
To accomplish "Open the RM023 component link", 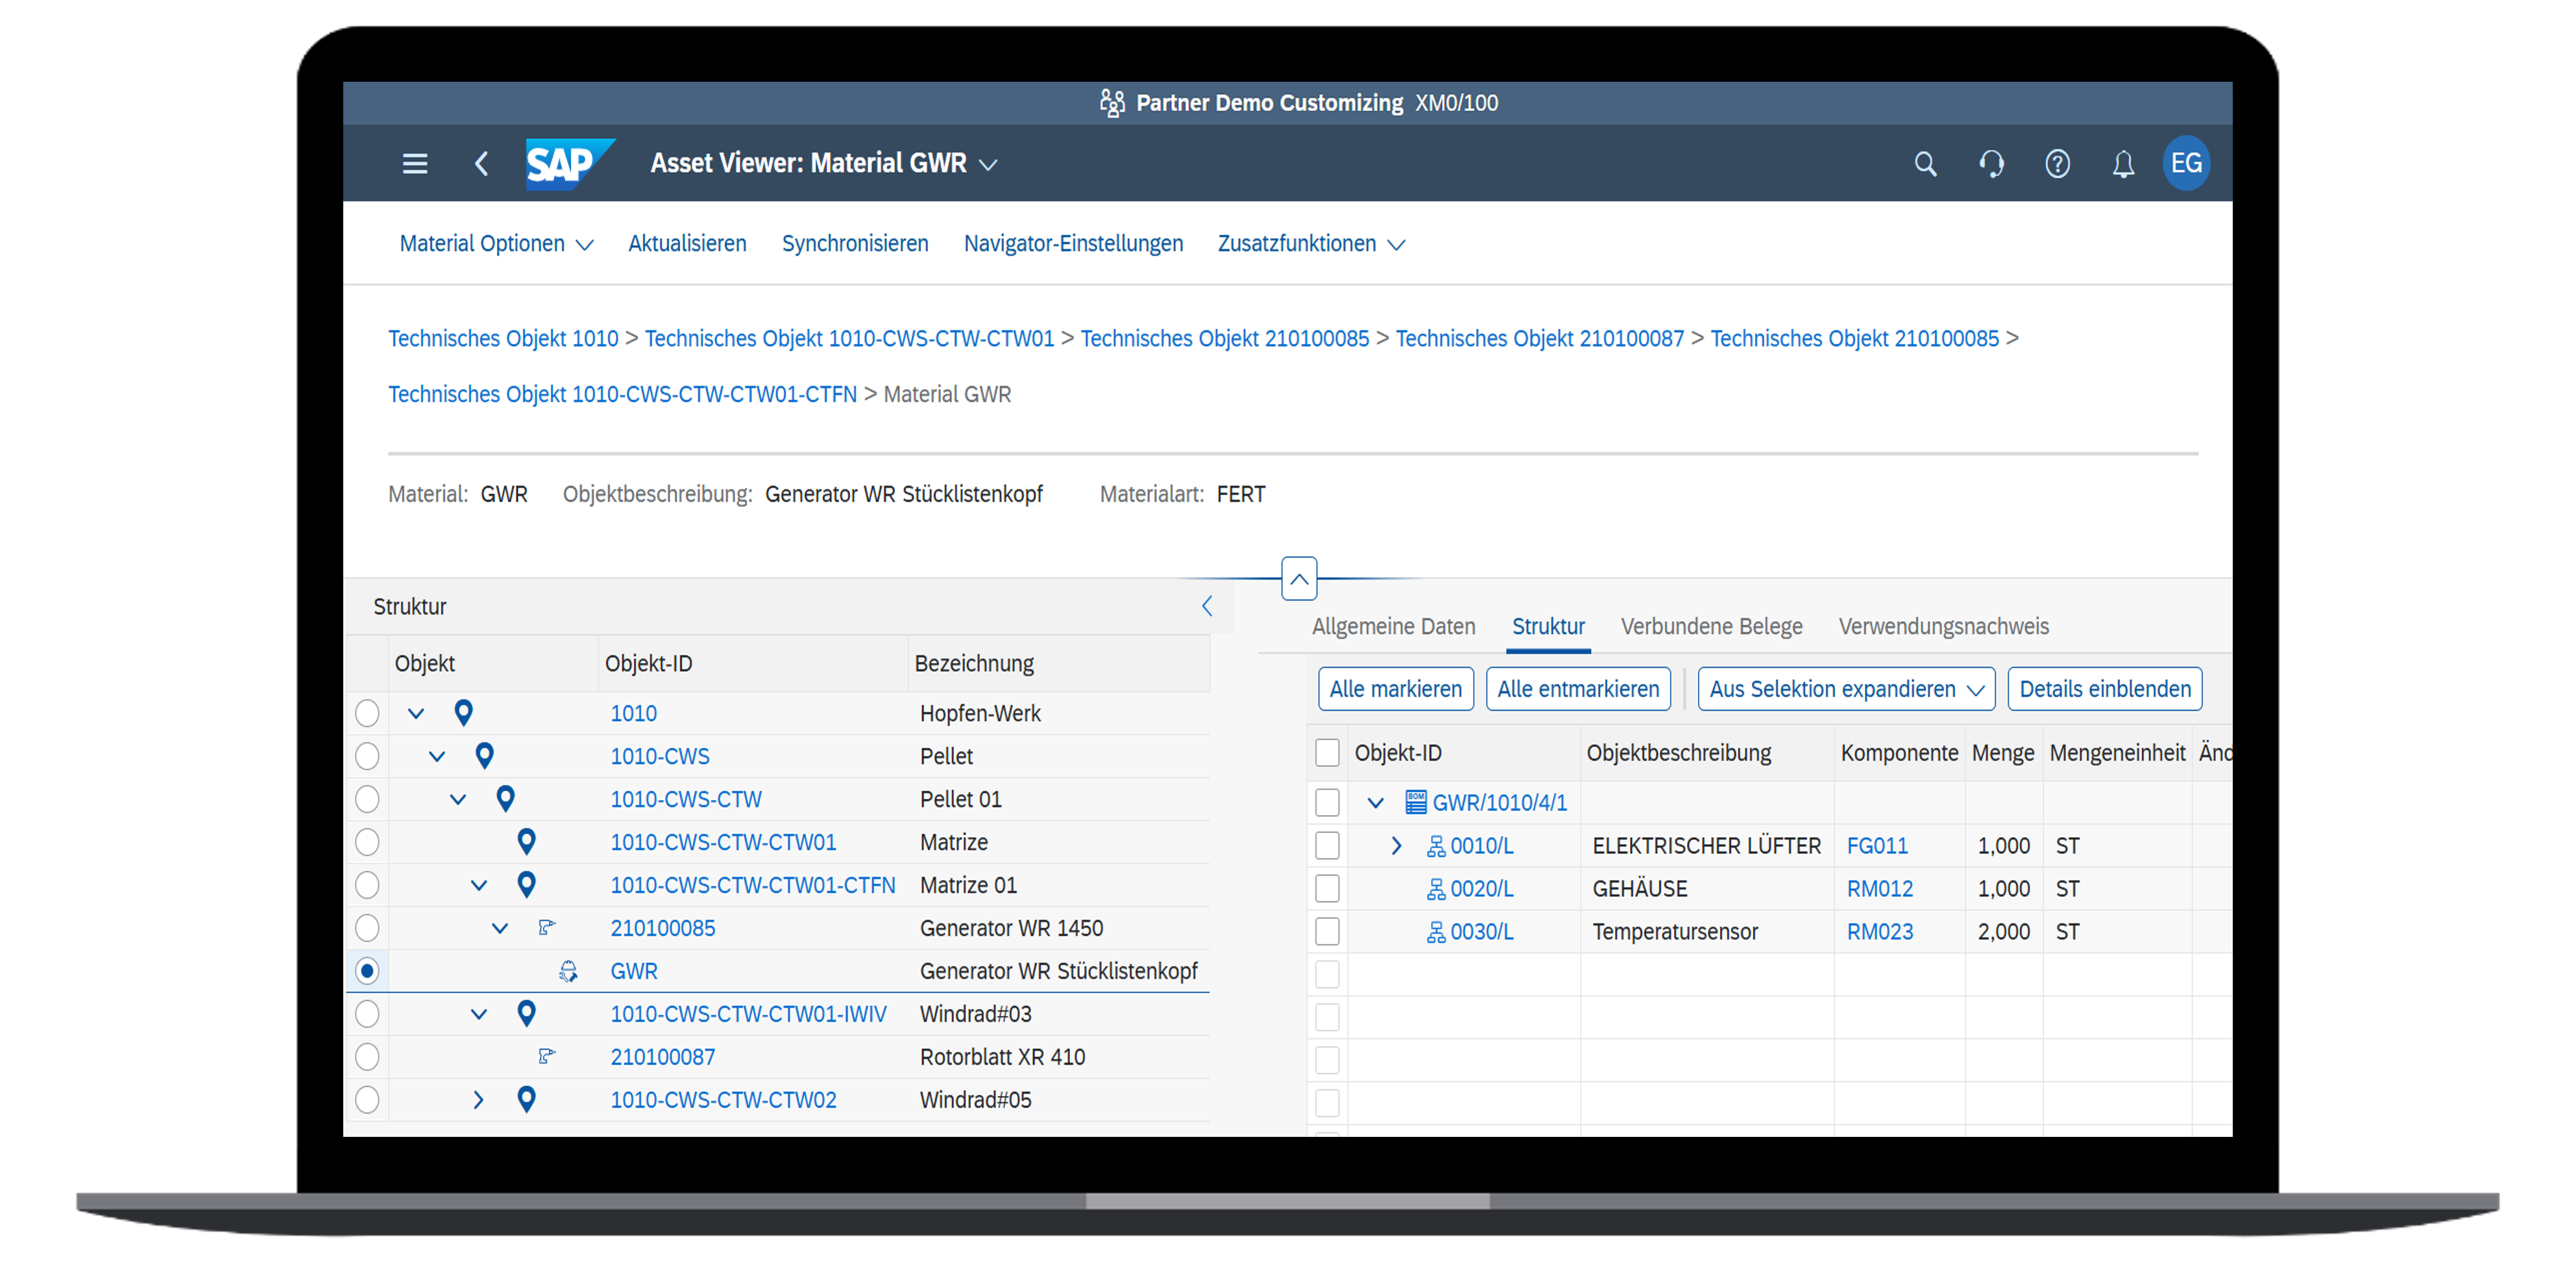I will pyautogui.click(x=1879, y=932).
